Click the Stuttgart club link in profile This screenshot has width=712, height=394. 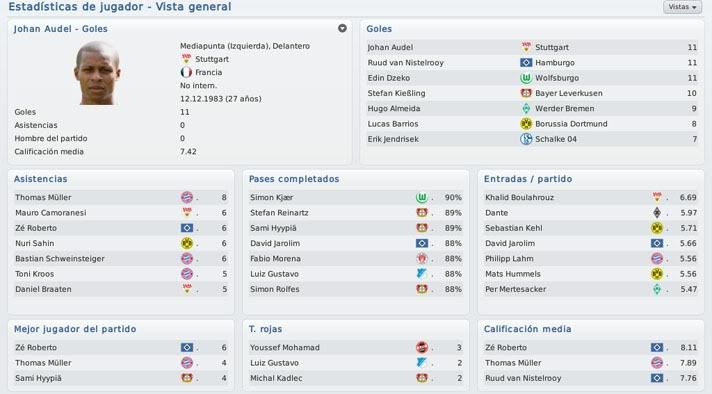point(212,59)
